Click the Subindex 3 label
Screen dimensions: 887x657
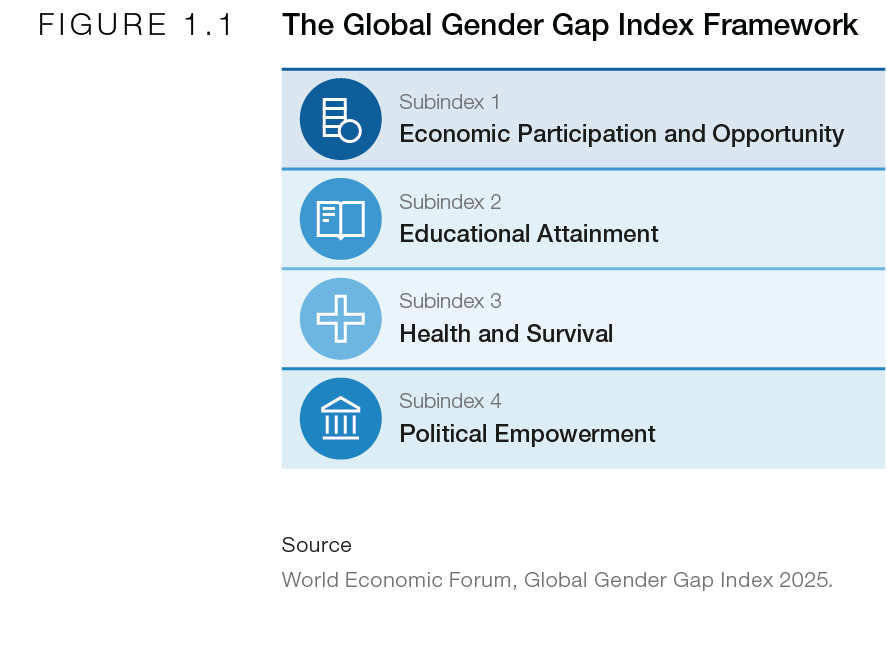click(450, 302)
